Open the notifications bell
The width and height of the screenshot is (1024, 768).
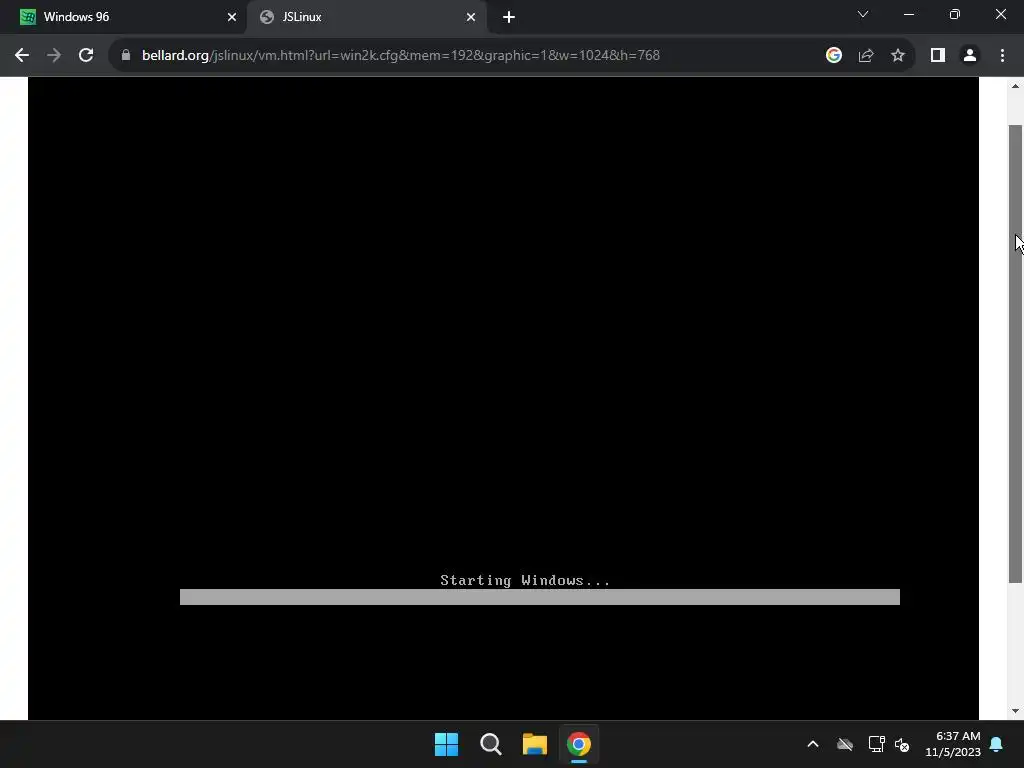(997, 744)
